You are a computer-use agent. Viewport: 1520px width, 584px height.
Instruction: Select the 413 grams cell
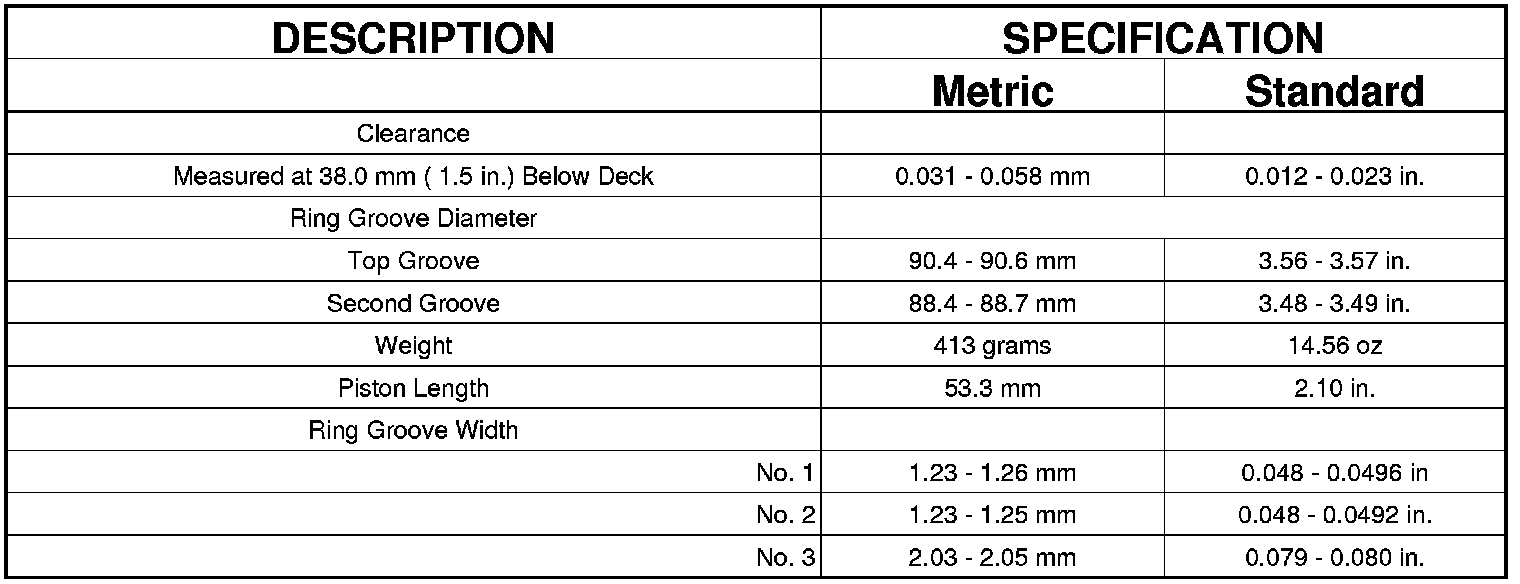coord(992,346)
